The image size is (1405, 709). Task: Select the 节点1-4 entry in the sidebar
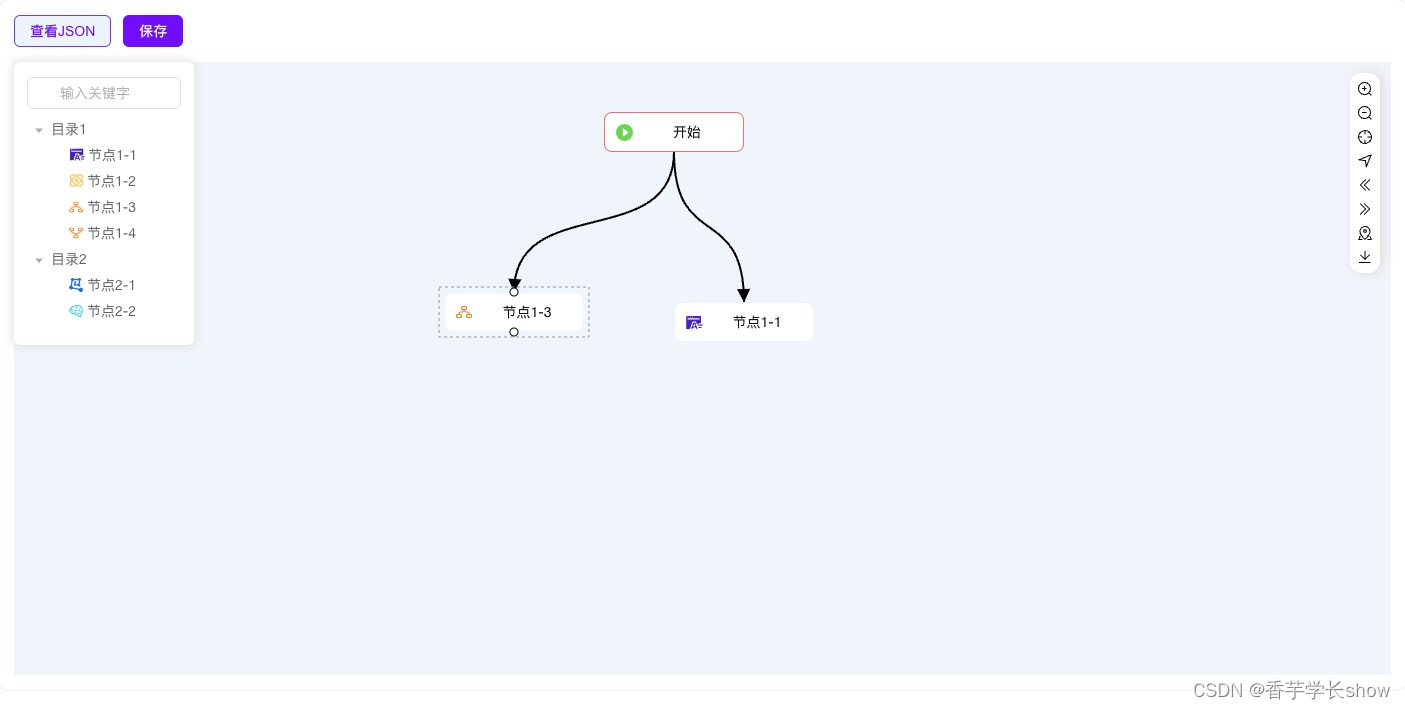[110, 233]
